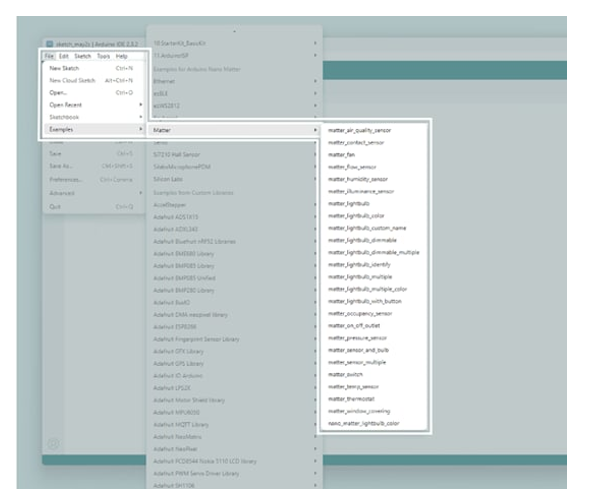Select the Examples menu entry
This screenshot has width=597, height=503.
click(94, 129)
